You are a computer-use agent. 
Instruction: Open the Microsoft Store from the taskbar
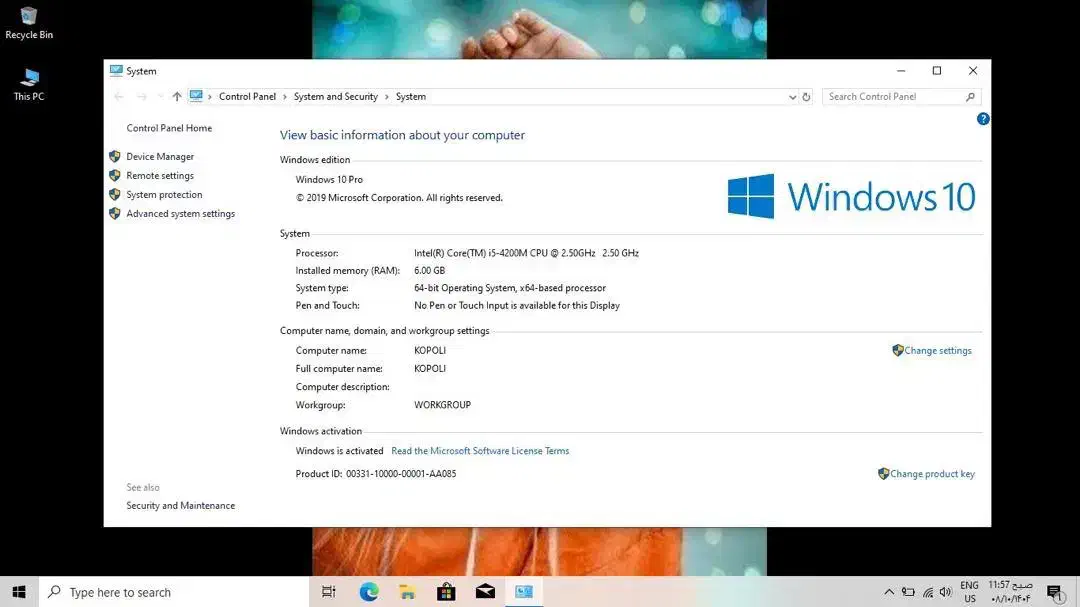(446, 591)
